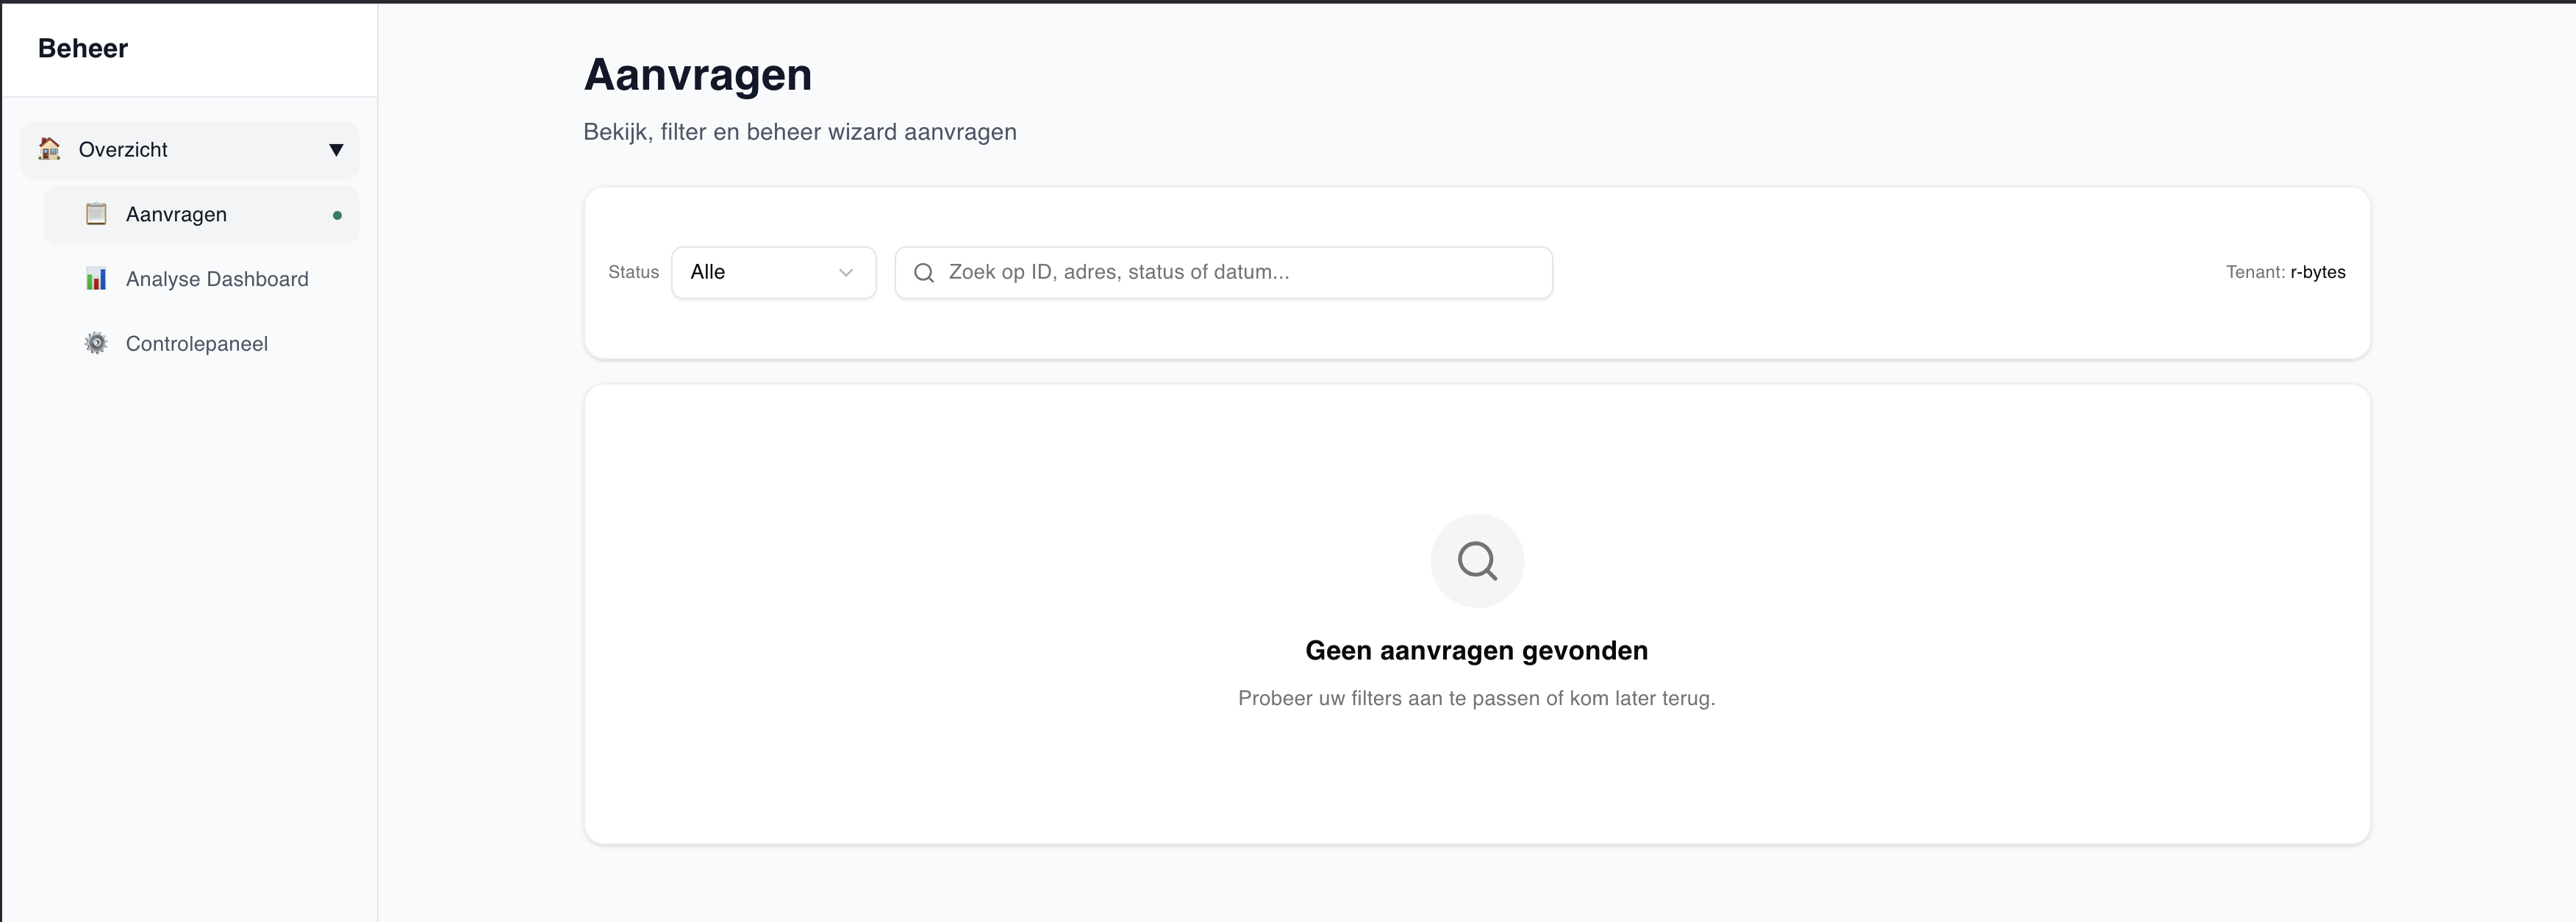
Task: Select Aanvragen from the sidebar menu
Action: [176, 214]
